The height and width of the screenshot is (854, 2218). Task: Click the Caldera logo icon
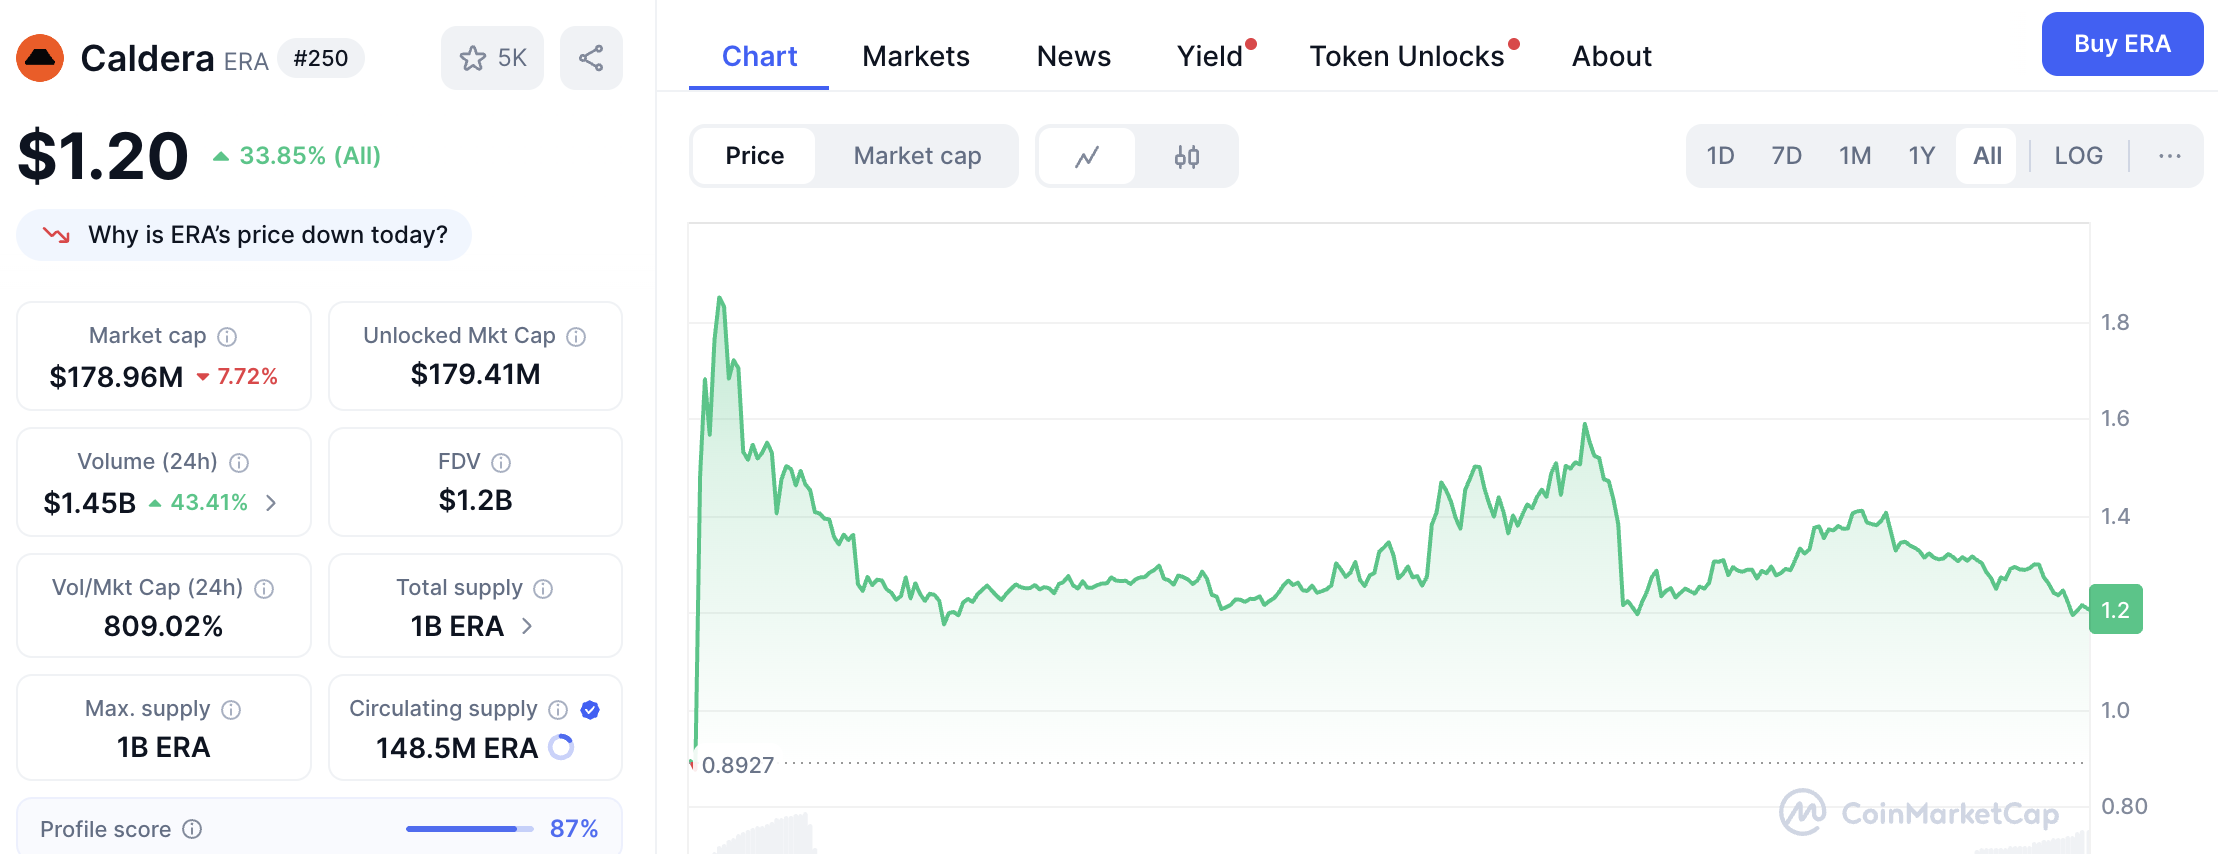click(x=40, y=60)
